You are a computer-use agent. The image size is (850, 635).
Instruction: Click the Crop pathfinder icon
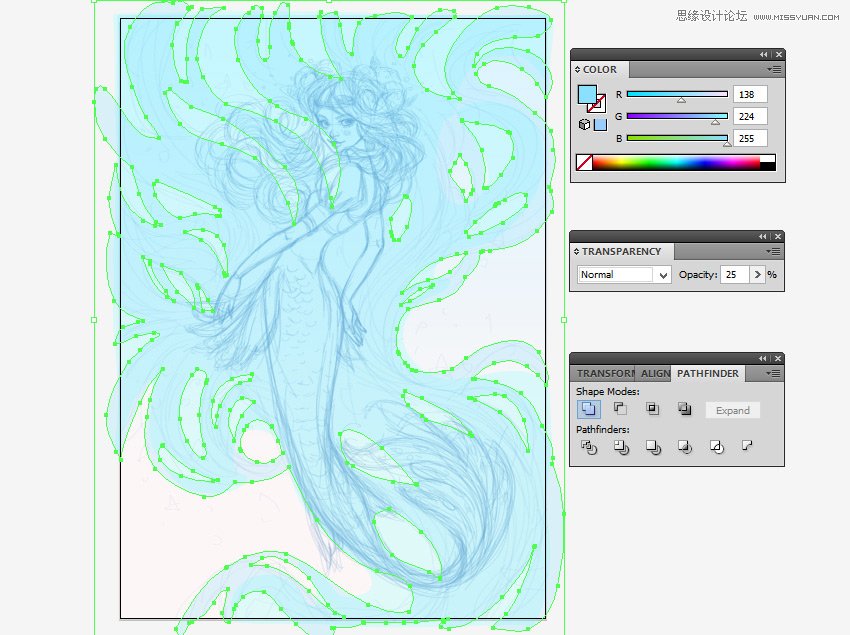click(x=685, y=447)
